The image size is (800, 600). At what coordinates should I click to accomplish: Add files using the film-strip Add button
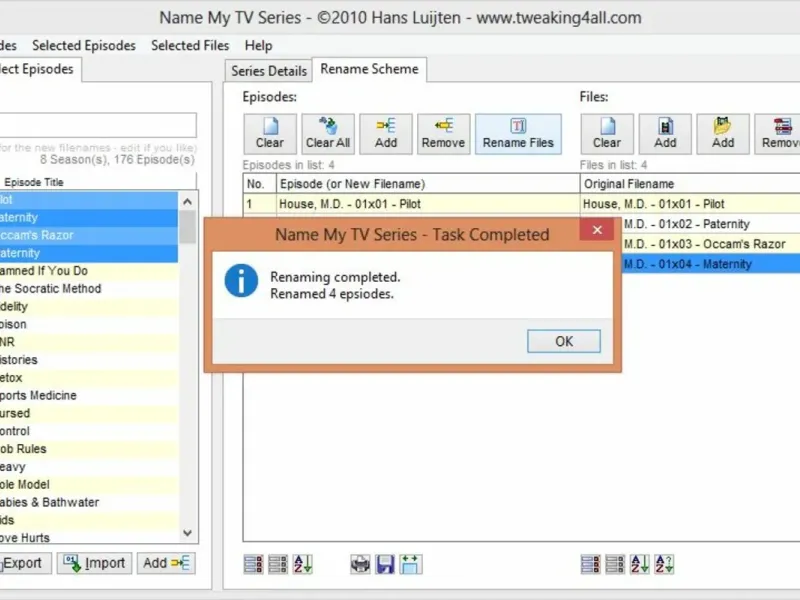tap(665, 134)
